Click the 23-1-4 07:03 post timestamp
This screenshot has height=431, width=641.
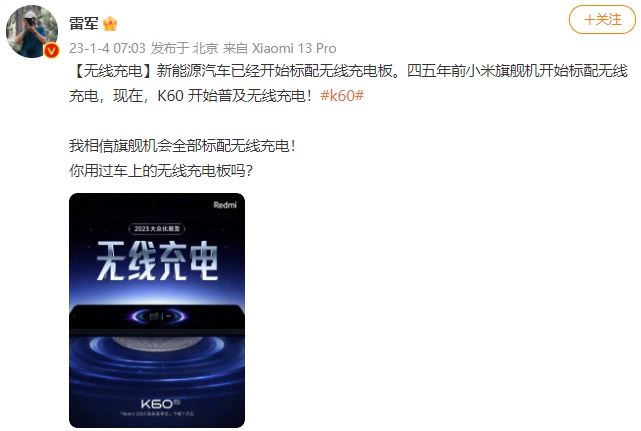pyautogui.click(x=107, y=48)
